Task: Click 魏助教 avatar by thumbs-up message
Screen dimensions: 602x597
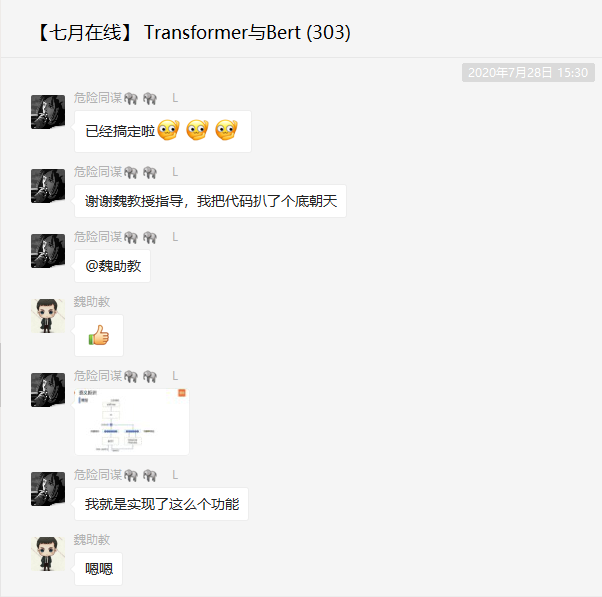Action: (x=48, y=316)
